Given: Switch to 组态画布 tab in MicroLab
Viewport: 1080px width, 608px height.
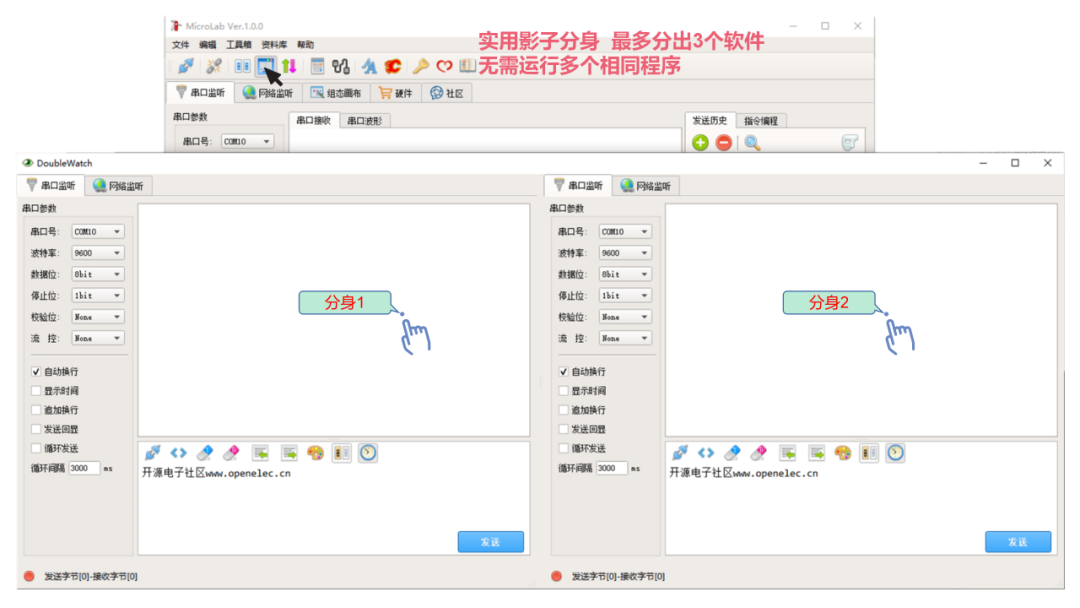Looking at the screenshot, I should (336, 93).
